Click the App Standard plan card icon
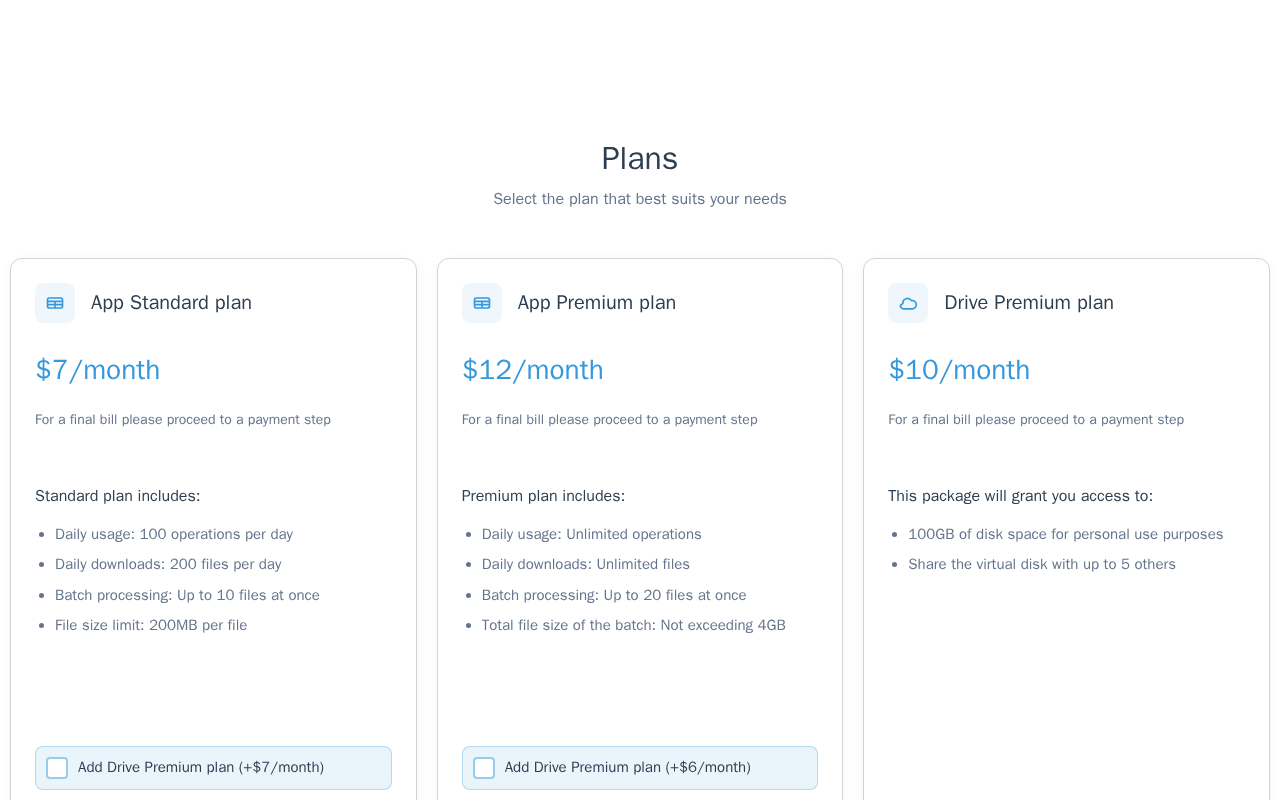This screenshot has height=800, width=1280. point(55,303)
